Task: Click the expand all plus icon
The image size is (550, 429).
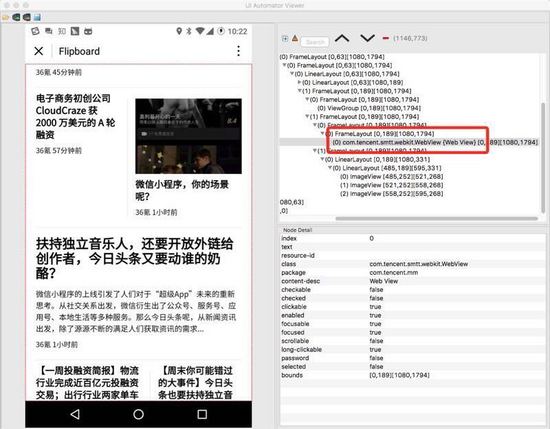Action: (x=285, y=39)
